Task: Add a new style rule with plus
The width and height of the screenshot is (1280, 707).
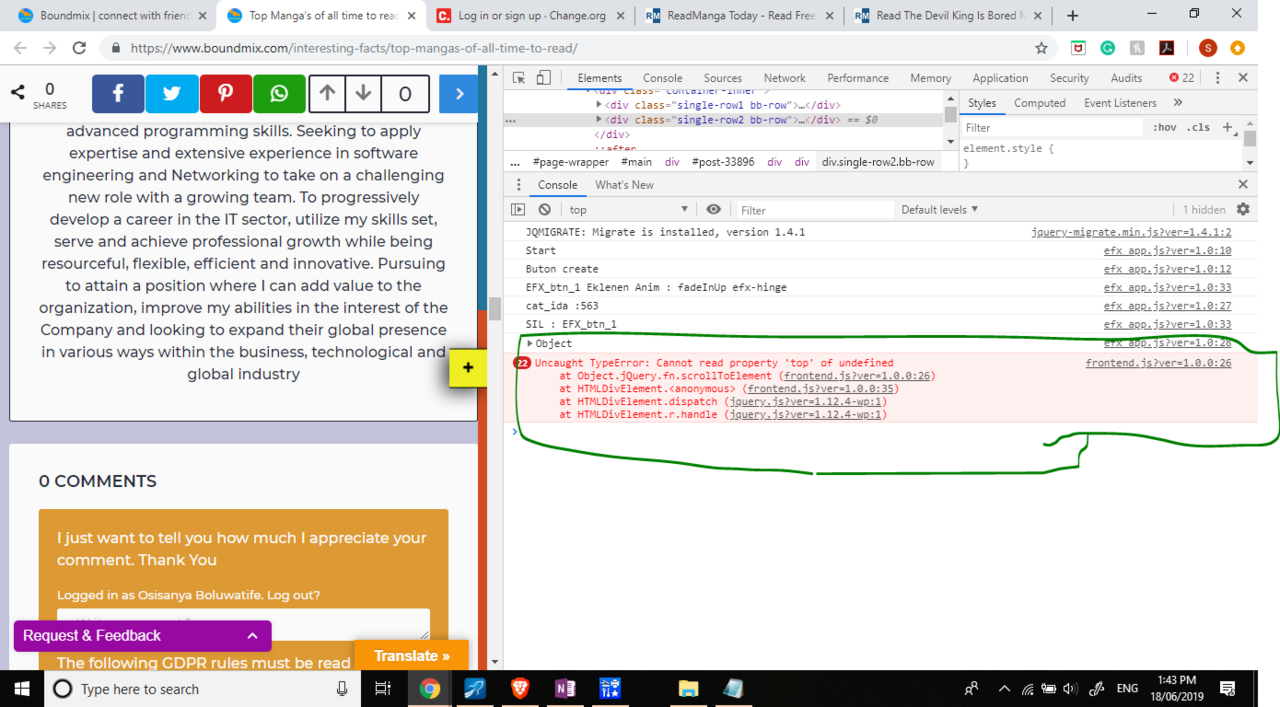Action: point(1228,127)
